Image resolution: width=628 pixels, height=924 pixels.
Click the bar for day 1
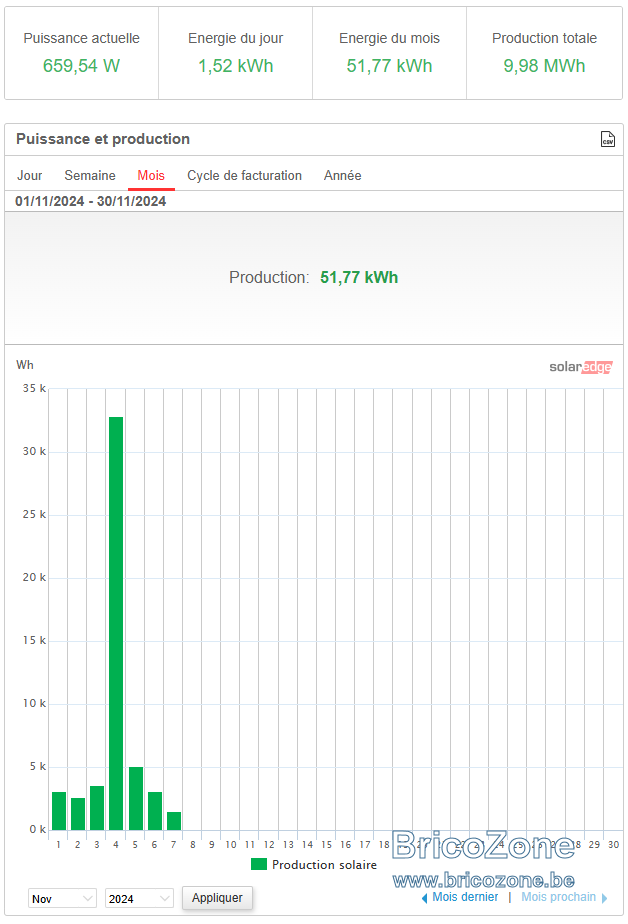point(59,811)
